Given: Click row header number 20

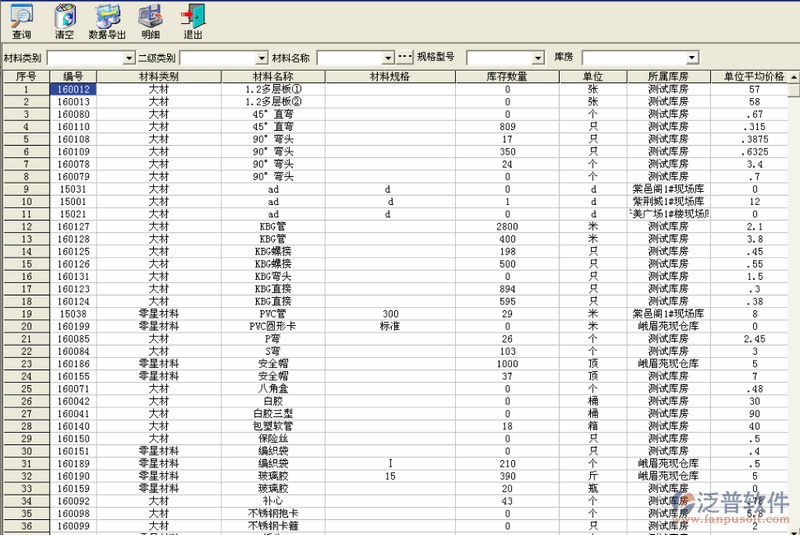Looking at the screenshot, I should pyautogui.click(x=27, y=326).
